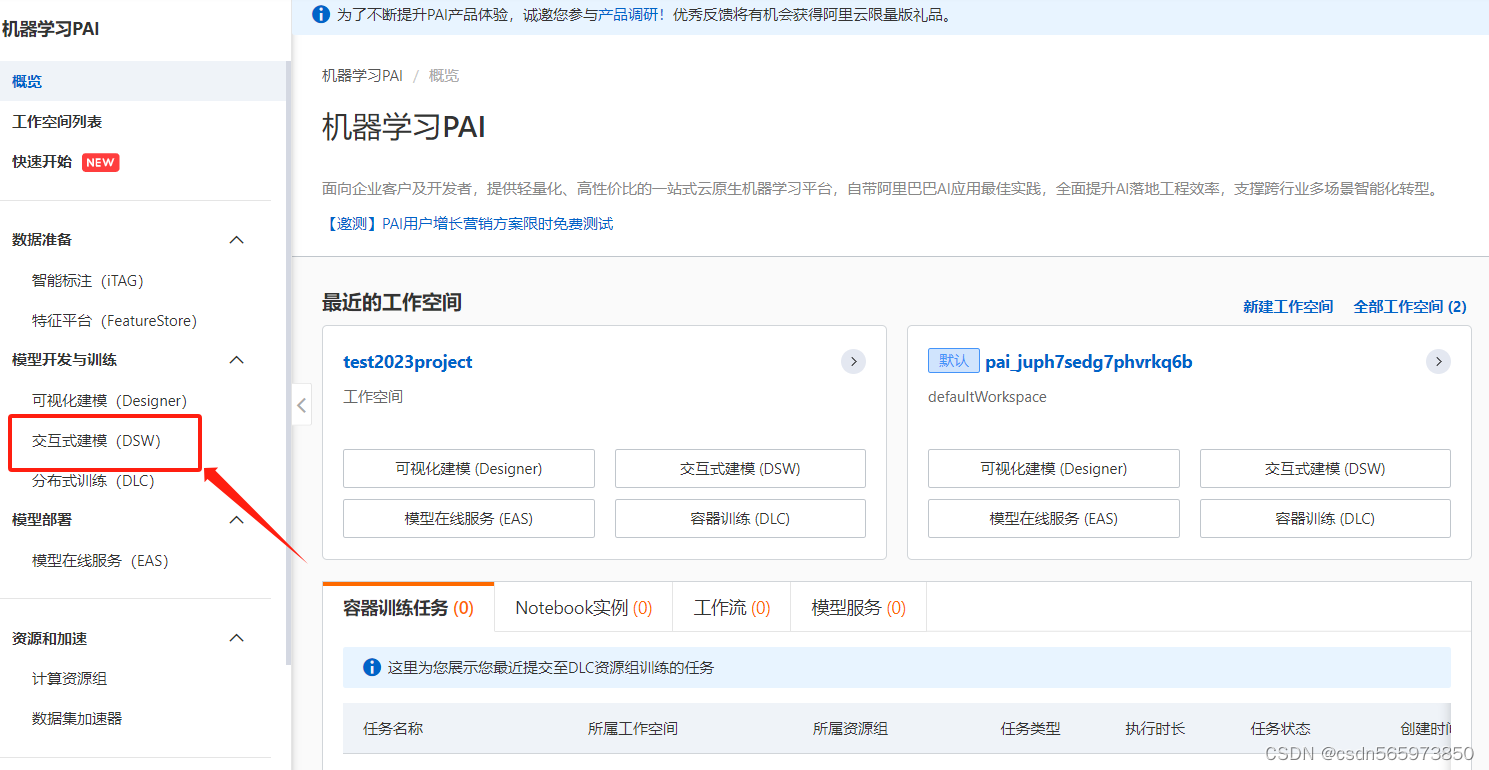Click the 所属工作空间 column header
Viewport: 1489px width, 770px height.
(x=633, y=729)
